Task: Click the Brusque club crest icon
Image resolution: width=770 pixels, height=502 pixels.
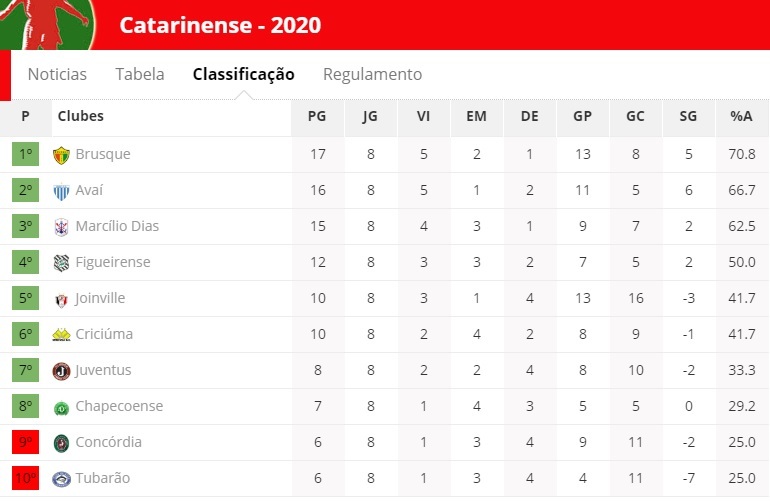Action: tap(61, 155)
